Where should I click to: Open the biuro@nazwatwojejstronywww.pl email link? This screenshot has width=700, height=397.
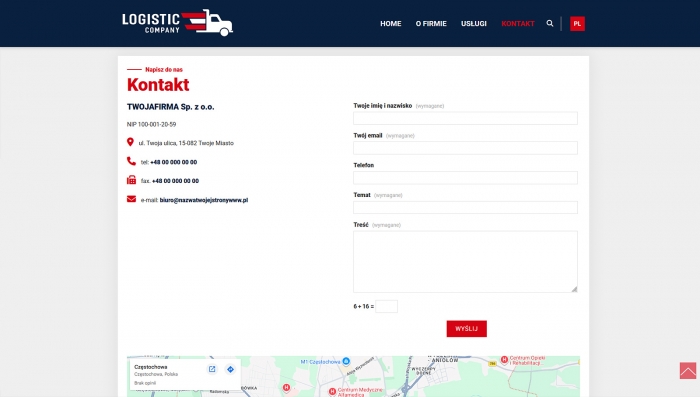click(204, 200)
